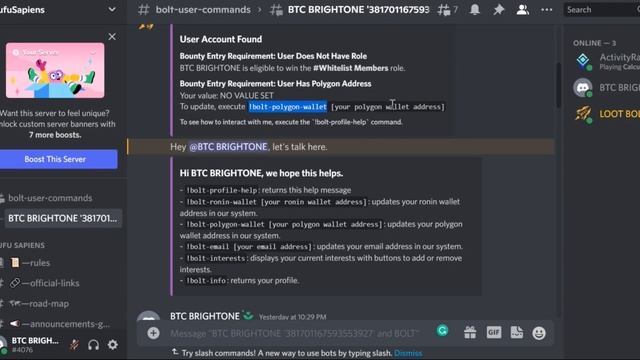Click the highlighted !bolt-polygon-wallet command

(288, 107)
